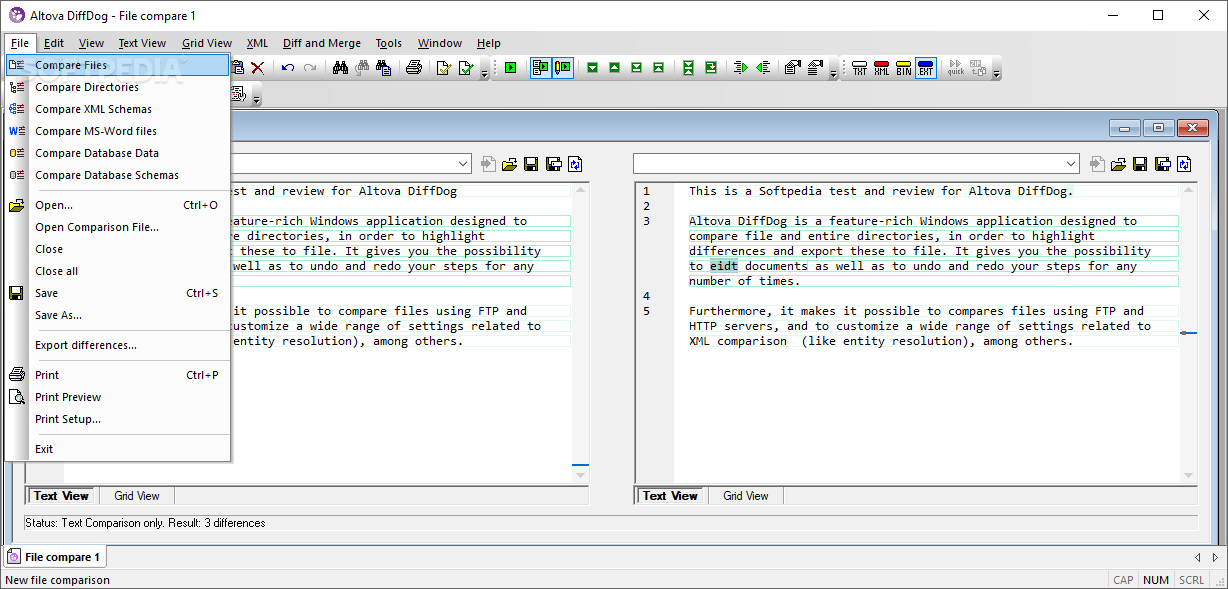Select File compare 1 document tab

click(x=55, y=557)
